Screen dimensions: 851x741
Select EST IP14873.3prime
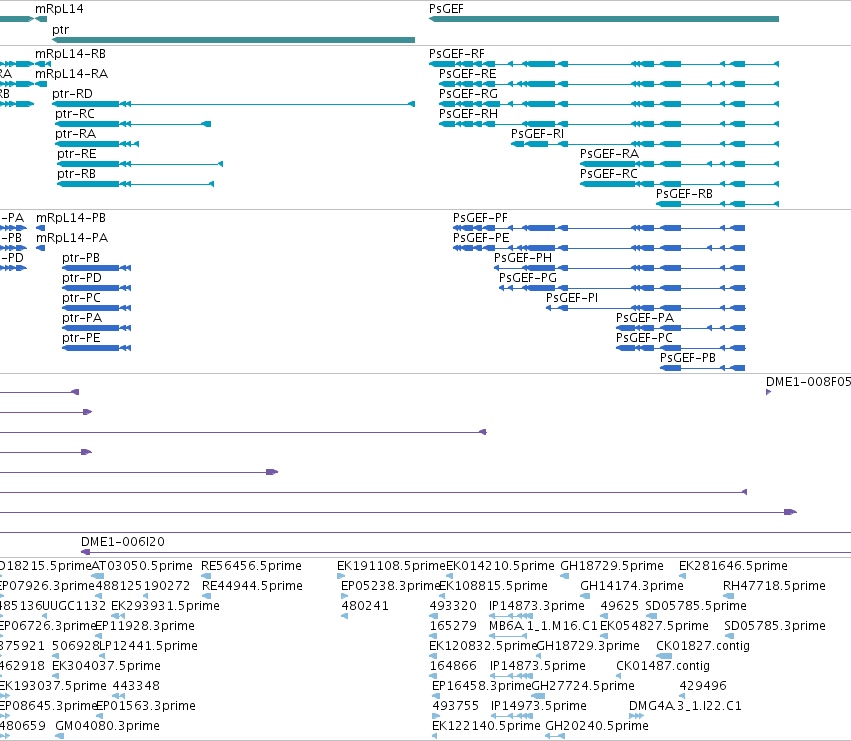click(x=511, y=616)
